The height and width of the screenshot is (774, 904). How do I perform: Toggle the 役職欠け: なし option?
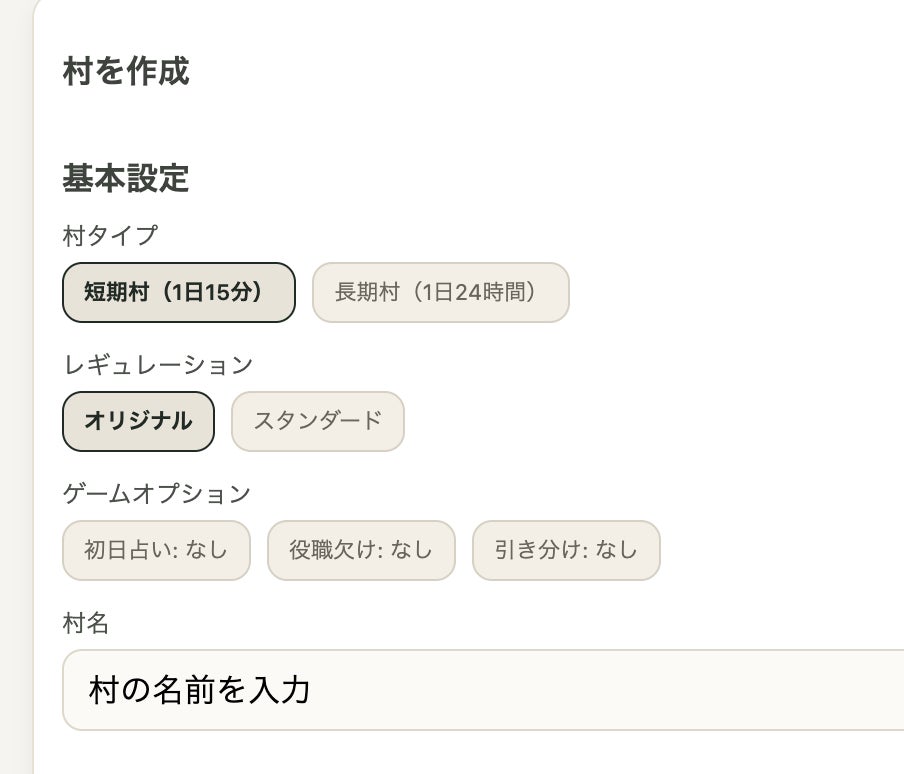pyautogui.click(x=361, y=550)
